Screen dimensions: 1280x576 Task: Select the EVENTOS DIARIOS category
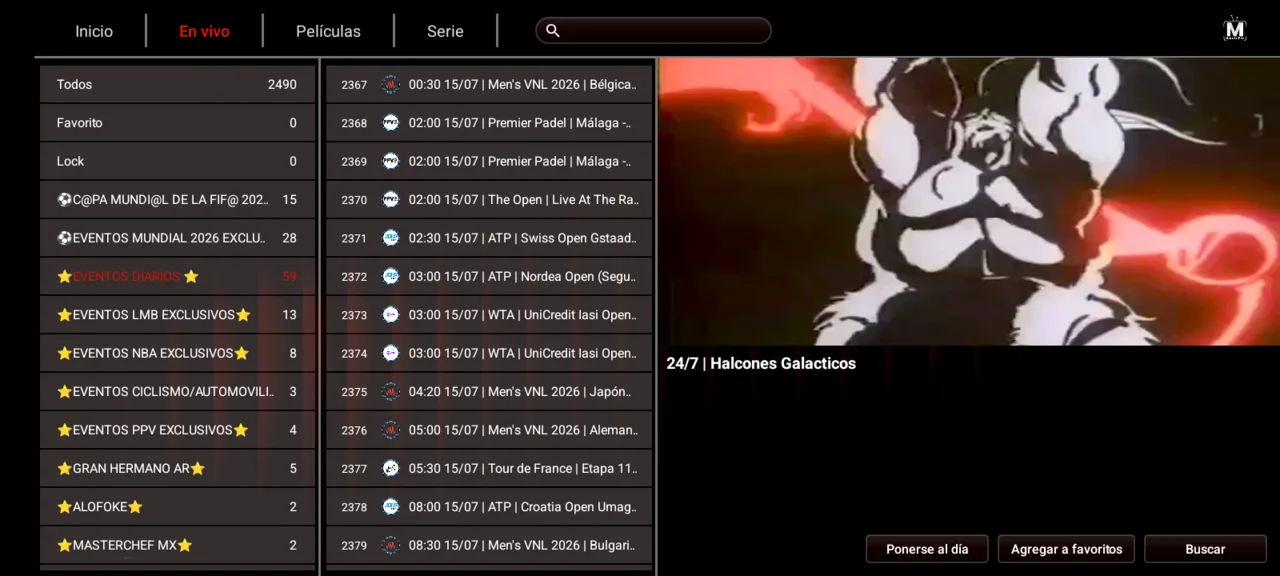pyautogui.click(x=177, y=276)
